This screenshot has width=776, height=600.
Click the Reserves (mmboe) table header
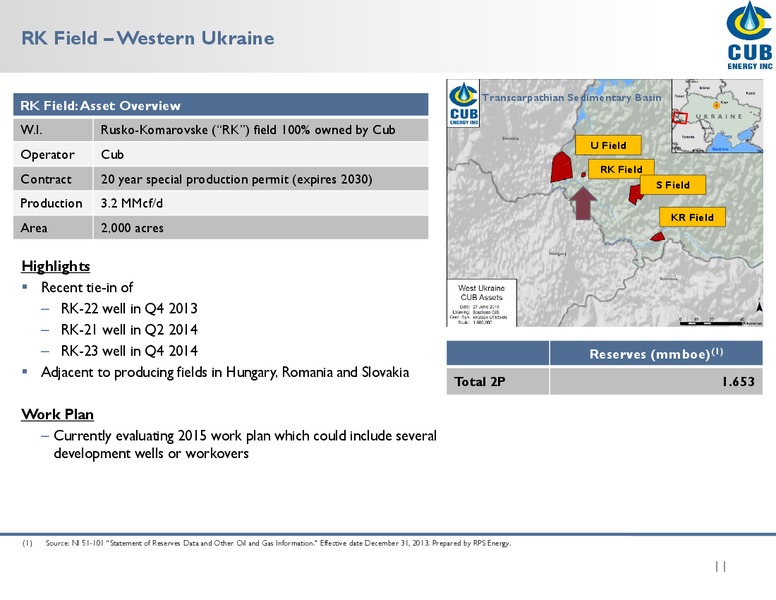pyautogui.click(x=656, y=353)
